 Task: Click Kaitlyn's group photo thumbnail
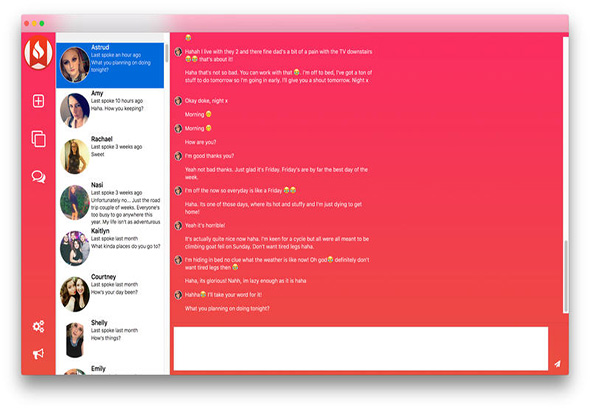(x=75, y=248)
